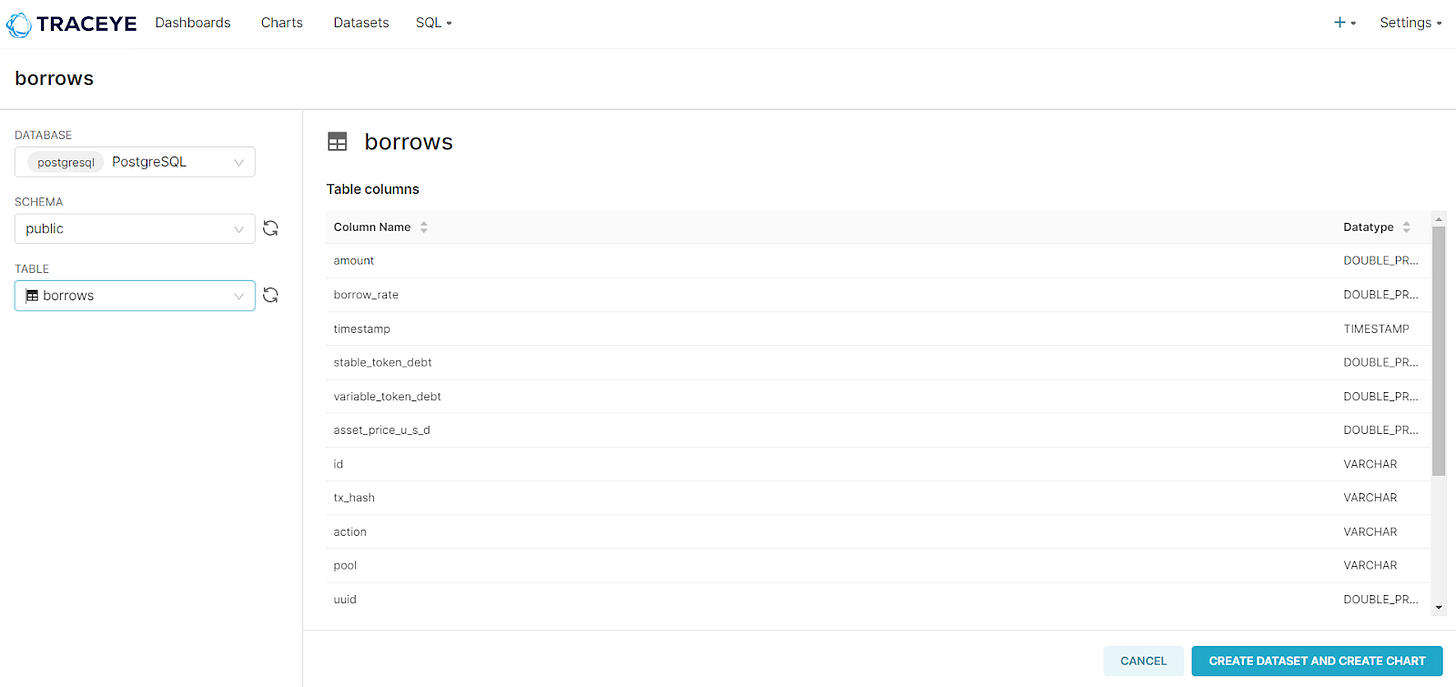Open the plus new-item menu
The height and width of the screenshot is (687, 1456).
(1344, 23)
